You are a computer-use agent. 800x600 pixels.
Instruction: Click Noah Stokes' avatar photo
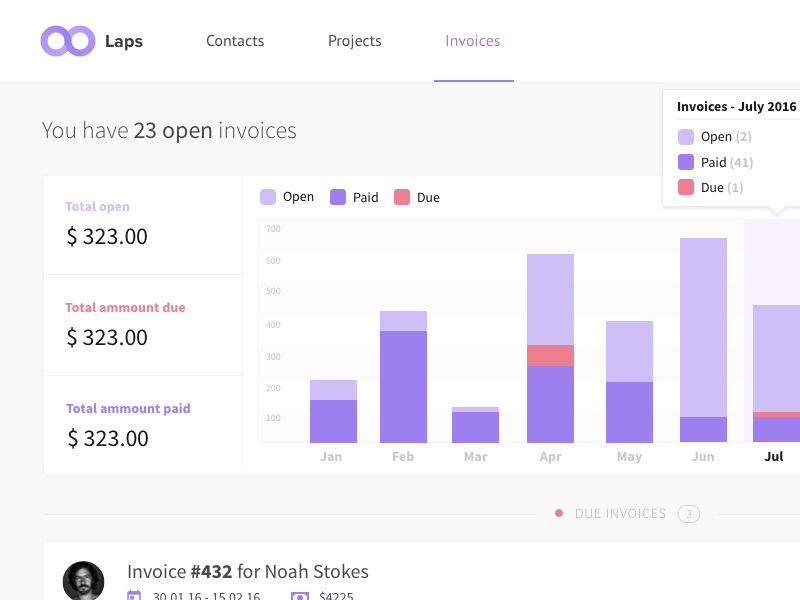pyautogui.click(x=84, y=581)
